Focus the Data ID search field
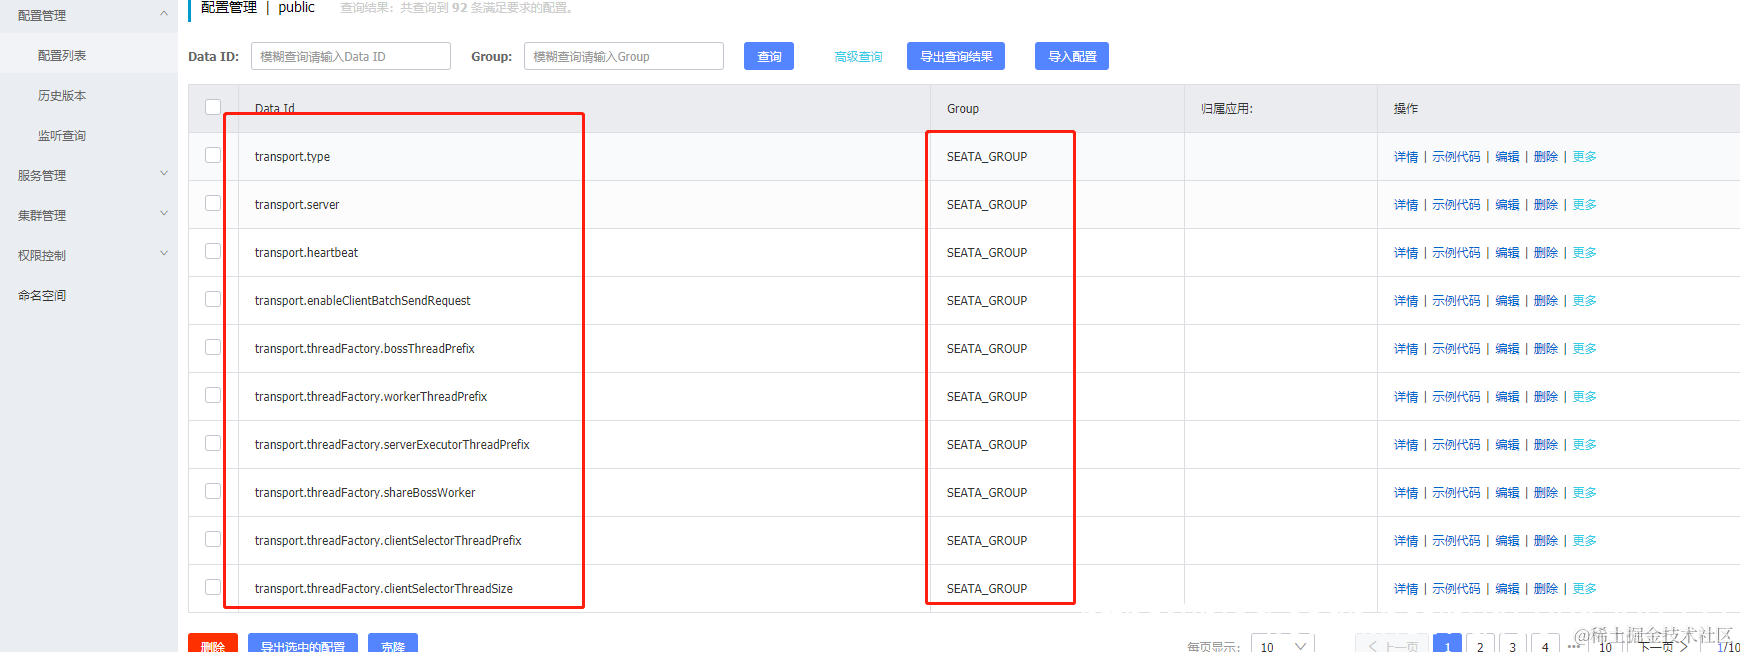The width and height of the screenshot is (1740, 652). click(x=351, y=56)
